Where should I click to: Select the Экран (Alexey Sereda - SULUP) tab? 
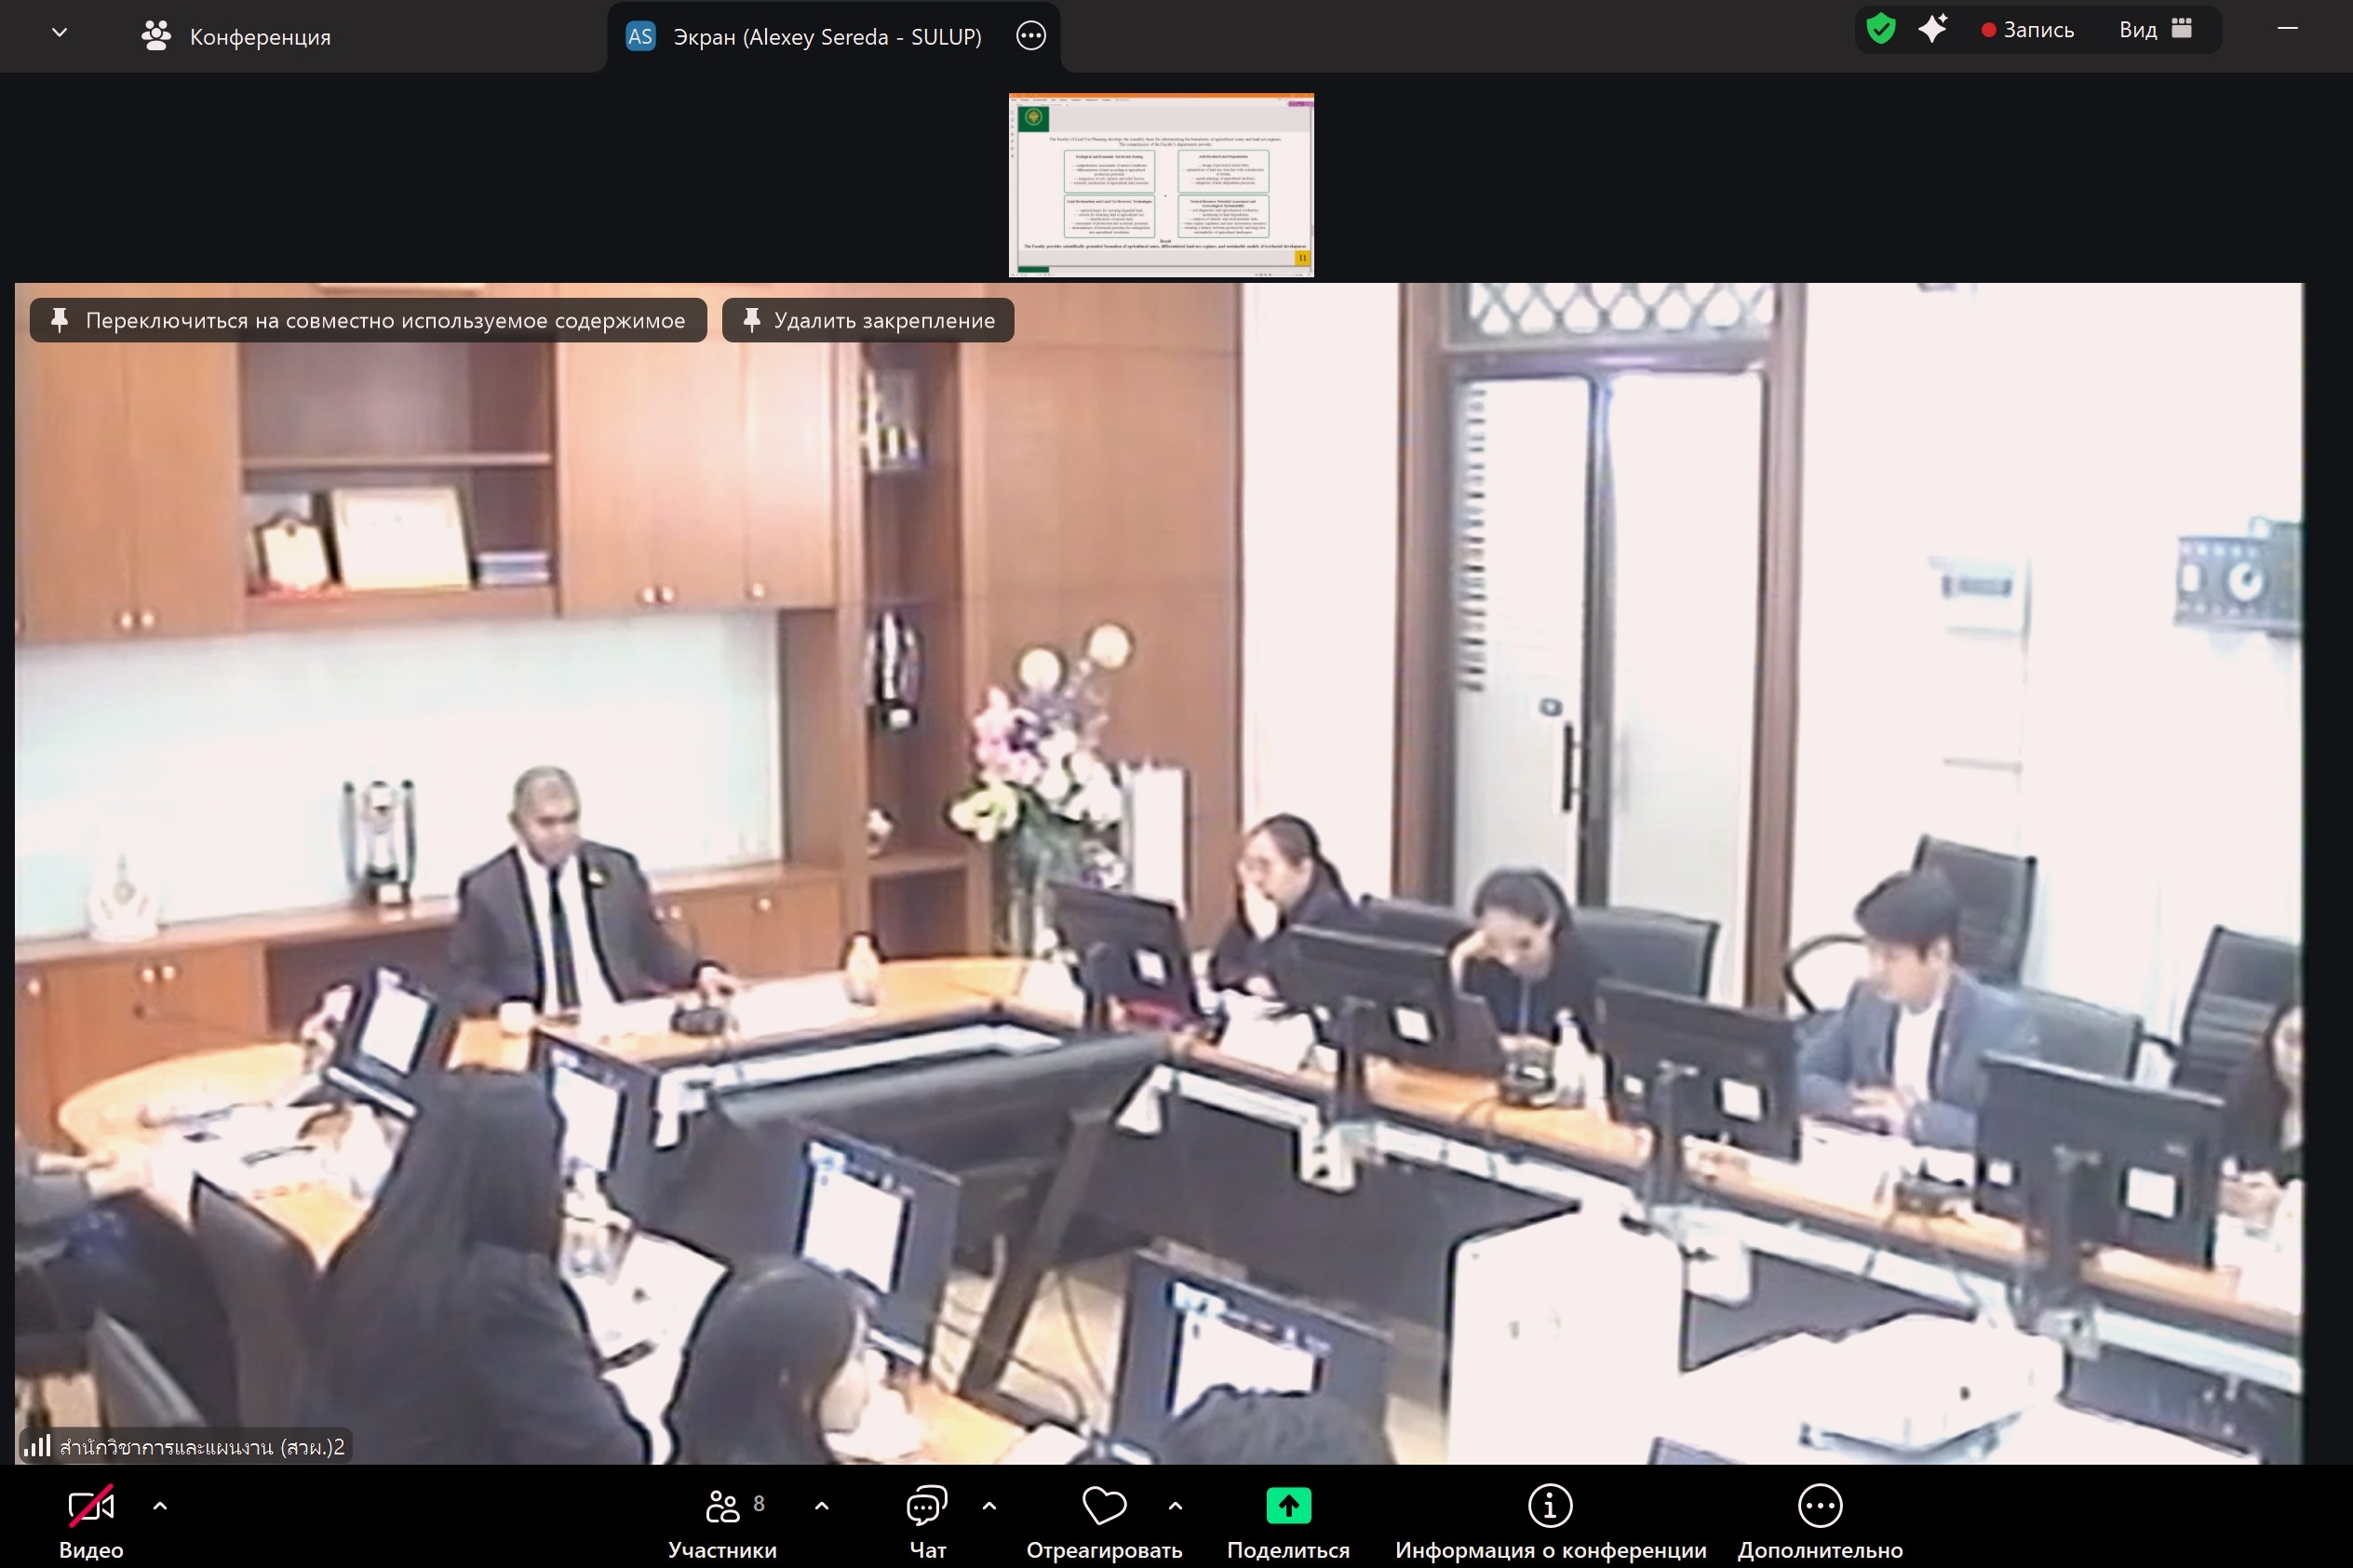804,37
